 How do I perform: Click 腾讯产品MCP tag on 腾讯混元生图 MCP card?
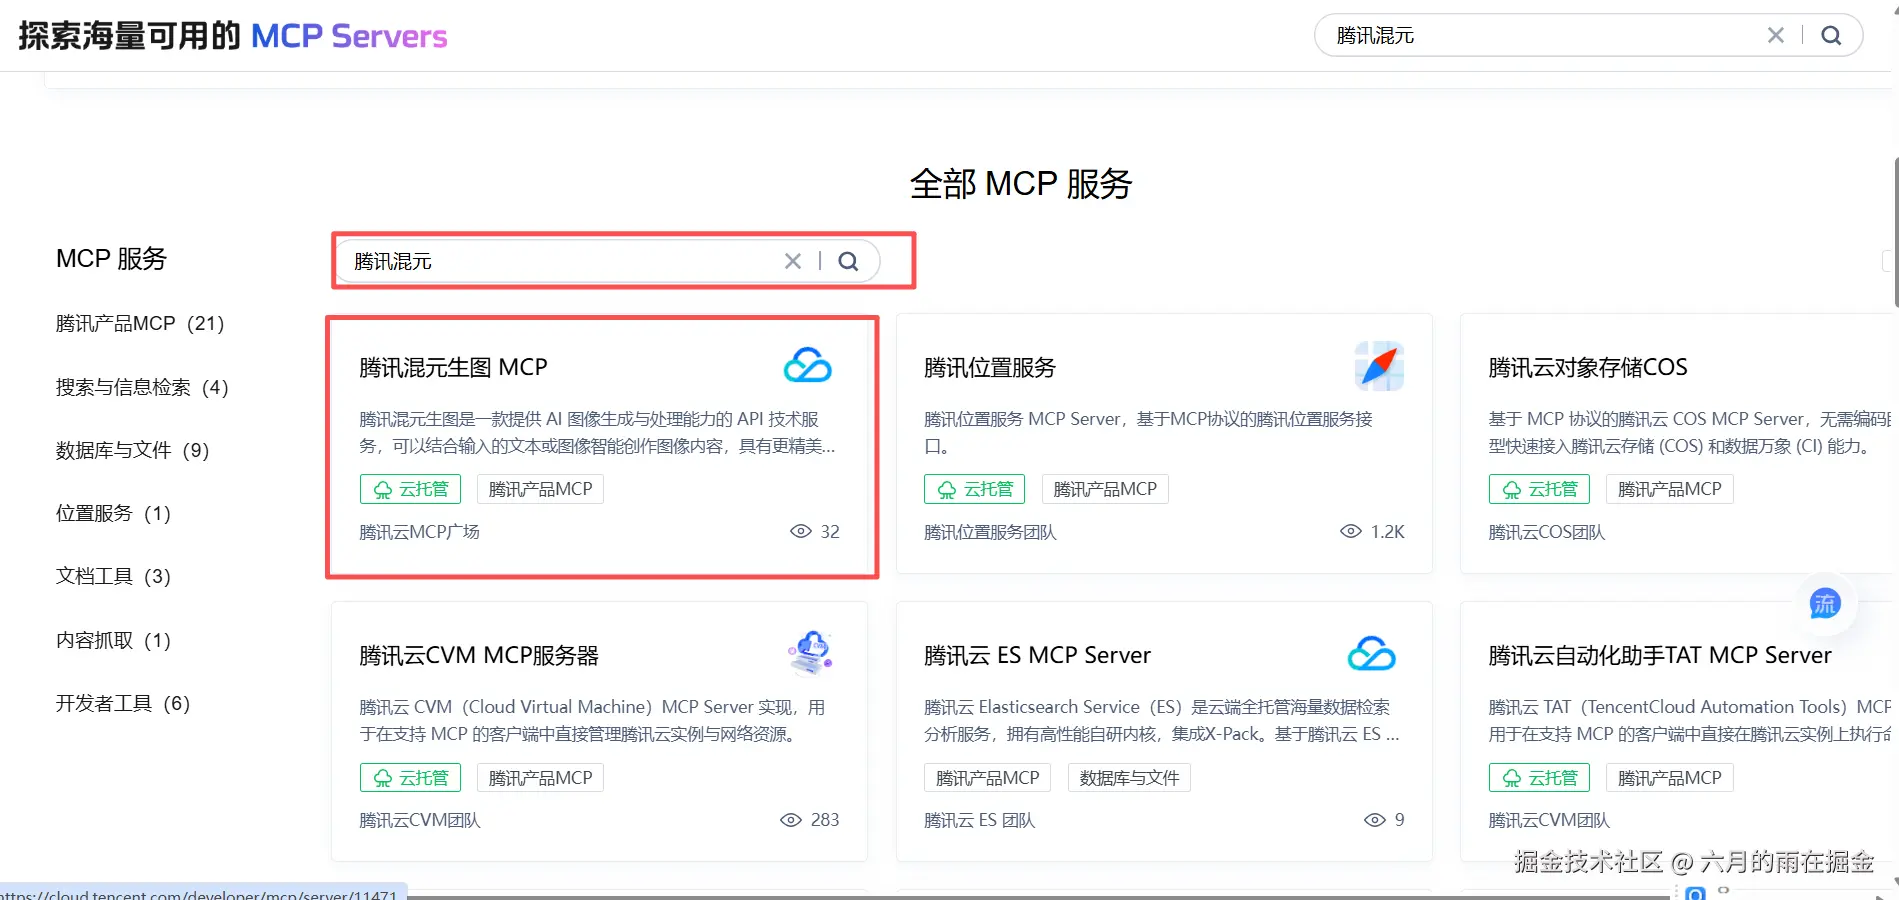(541, 489)
